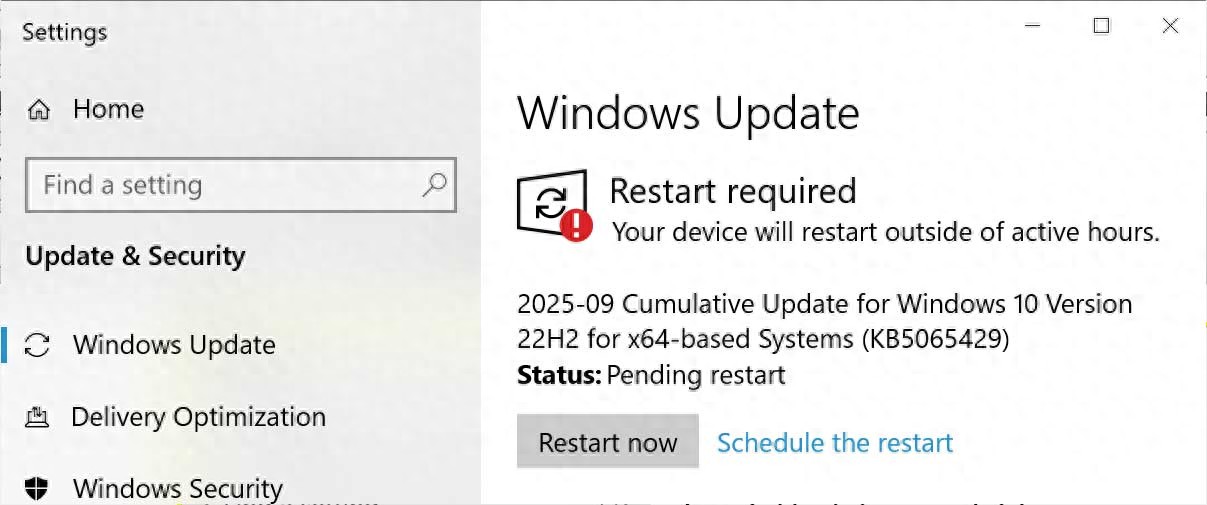Click the Windows Security shield icon
Image resolution: width=1207 pixels, height=505 pixels.
click(37, 489)
